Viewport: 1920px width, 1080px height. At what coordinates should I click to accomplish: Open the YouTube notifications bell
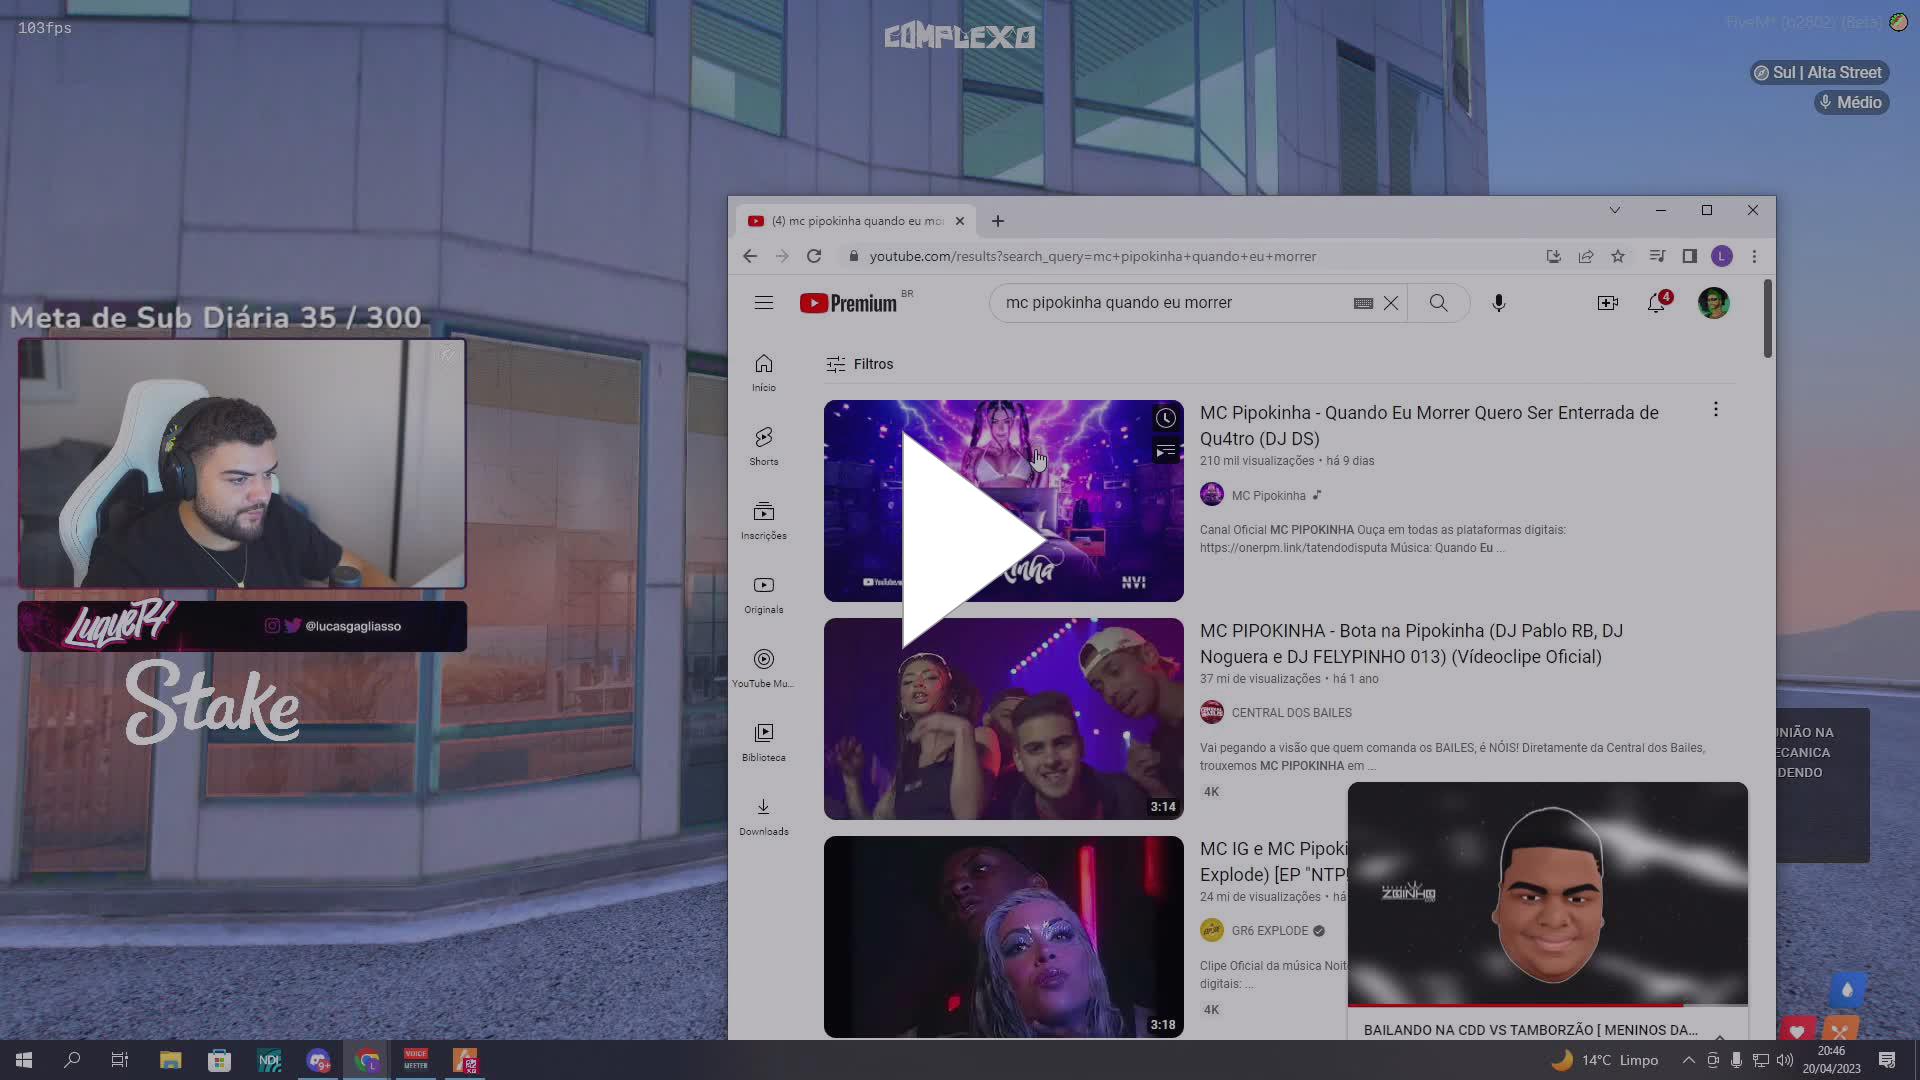pyautogui.click(x=1657, y=303)
